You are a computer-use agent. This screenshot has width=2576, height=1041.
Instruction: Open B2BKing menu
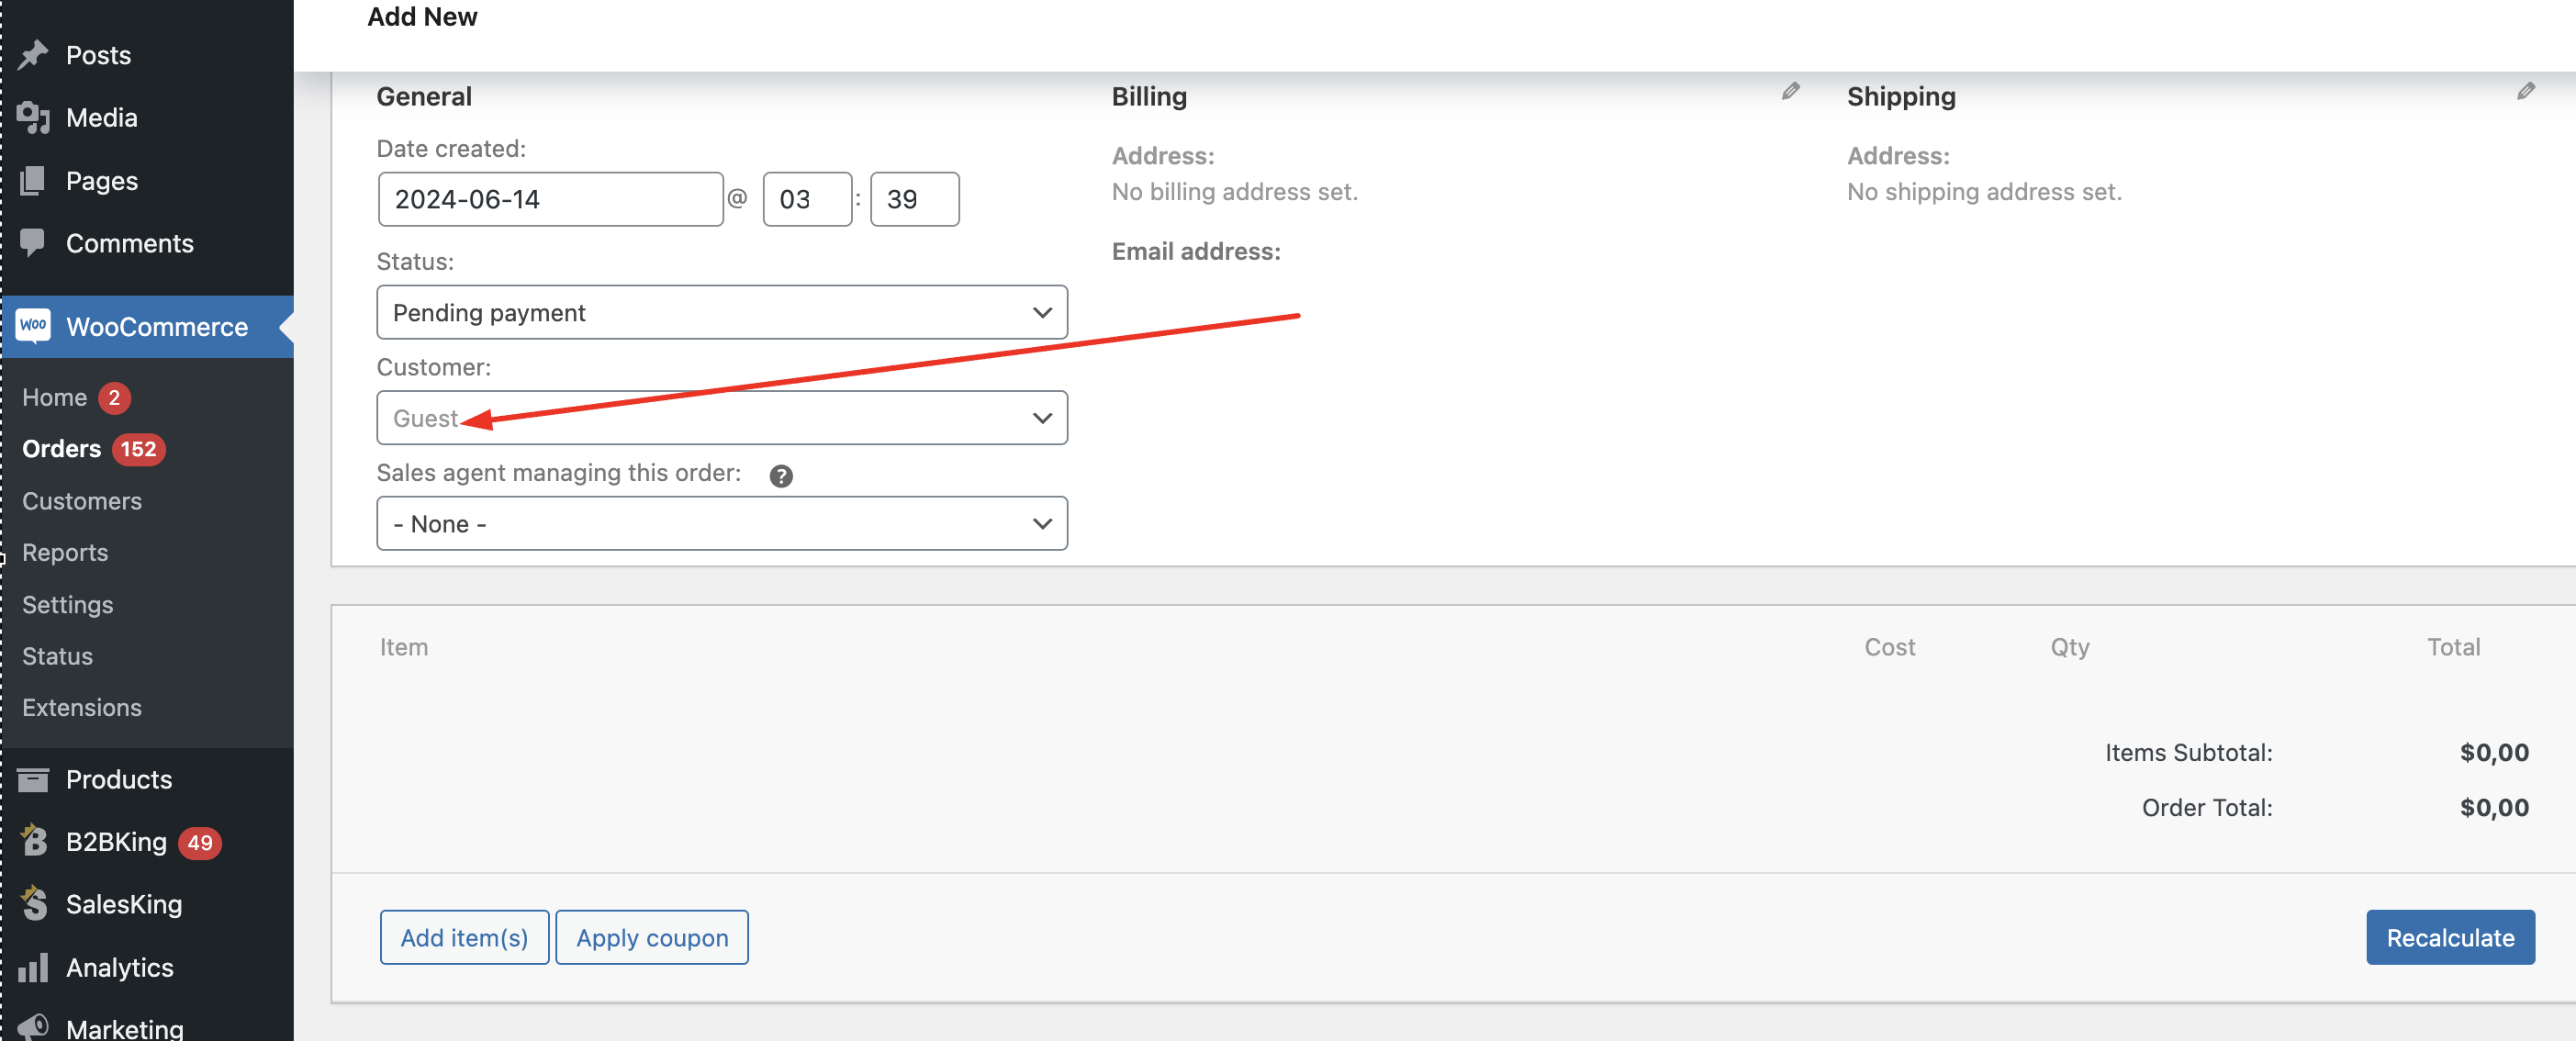coord(116,842)
